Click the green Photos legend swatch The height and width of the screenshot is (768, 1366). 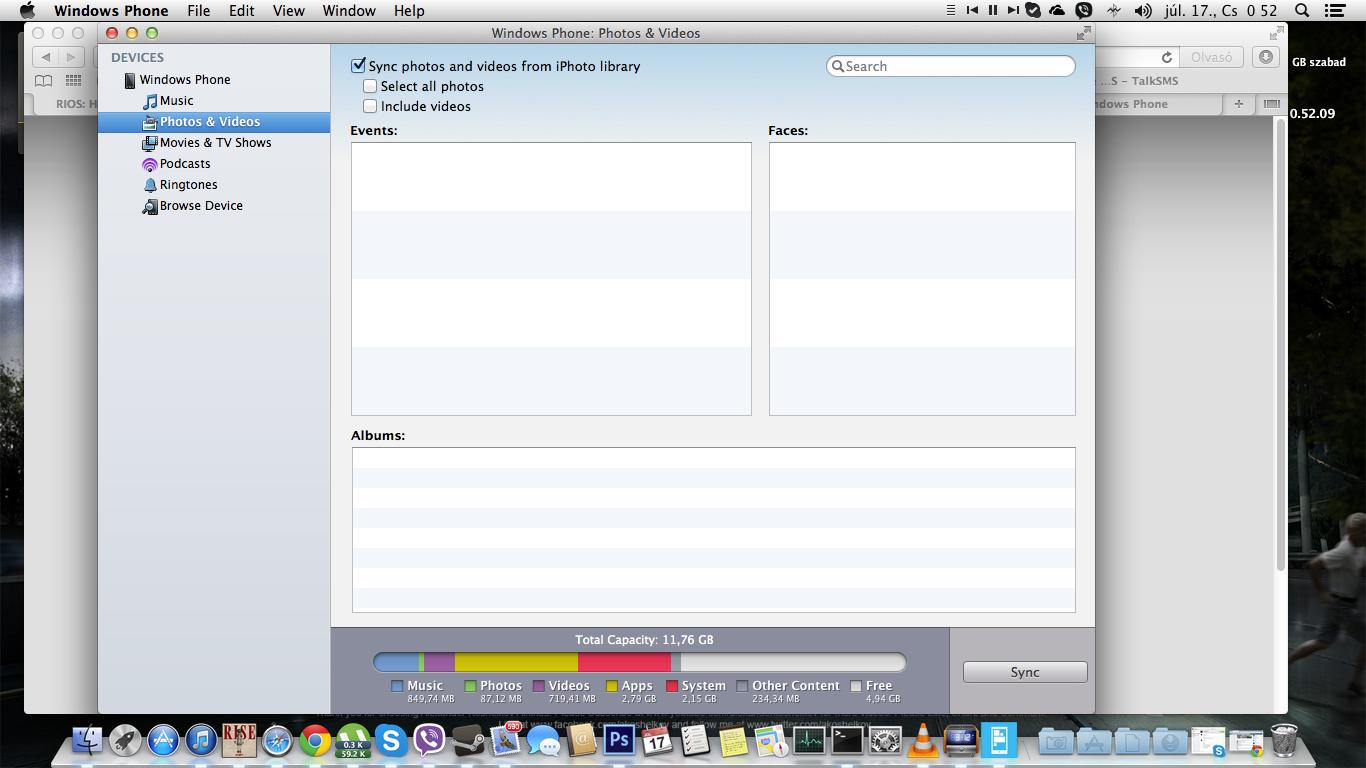click(470, 686)
